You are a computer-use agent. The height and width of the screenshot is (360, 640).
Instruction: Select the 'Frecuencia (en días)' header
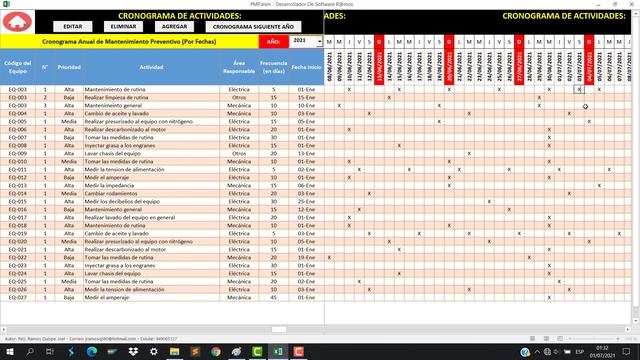pos(273,67)
